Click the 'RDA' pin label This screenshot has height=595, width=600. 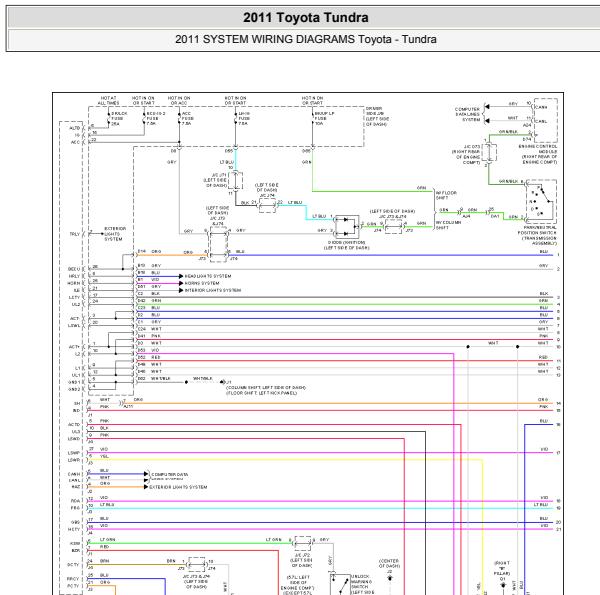(x=75, y=501)
